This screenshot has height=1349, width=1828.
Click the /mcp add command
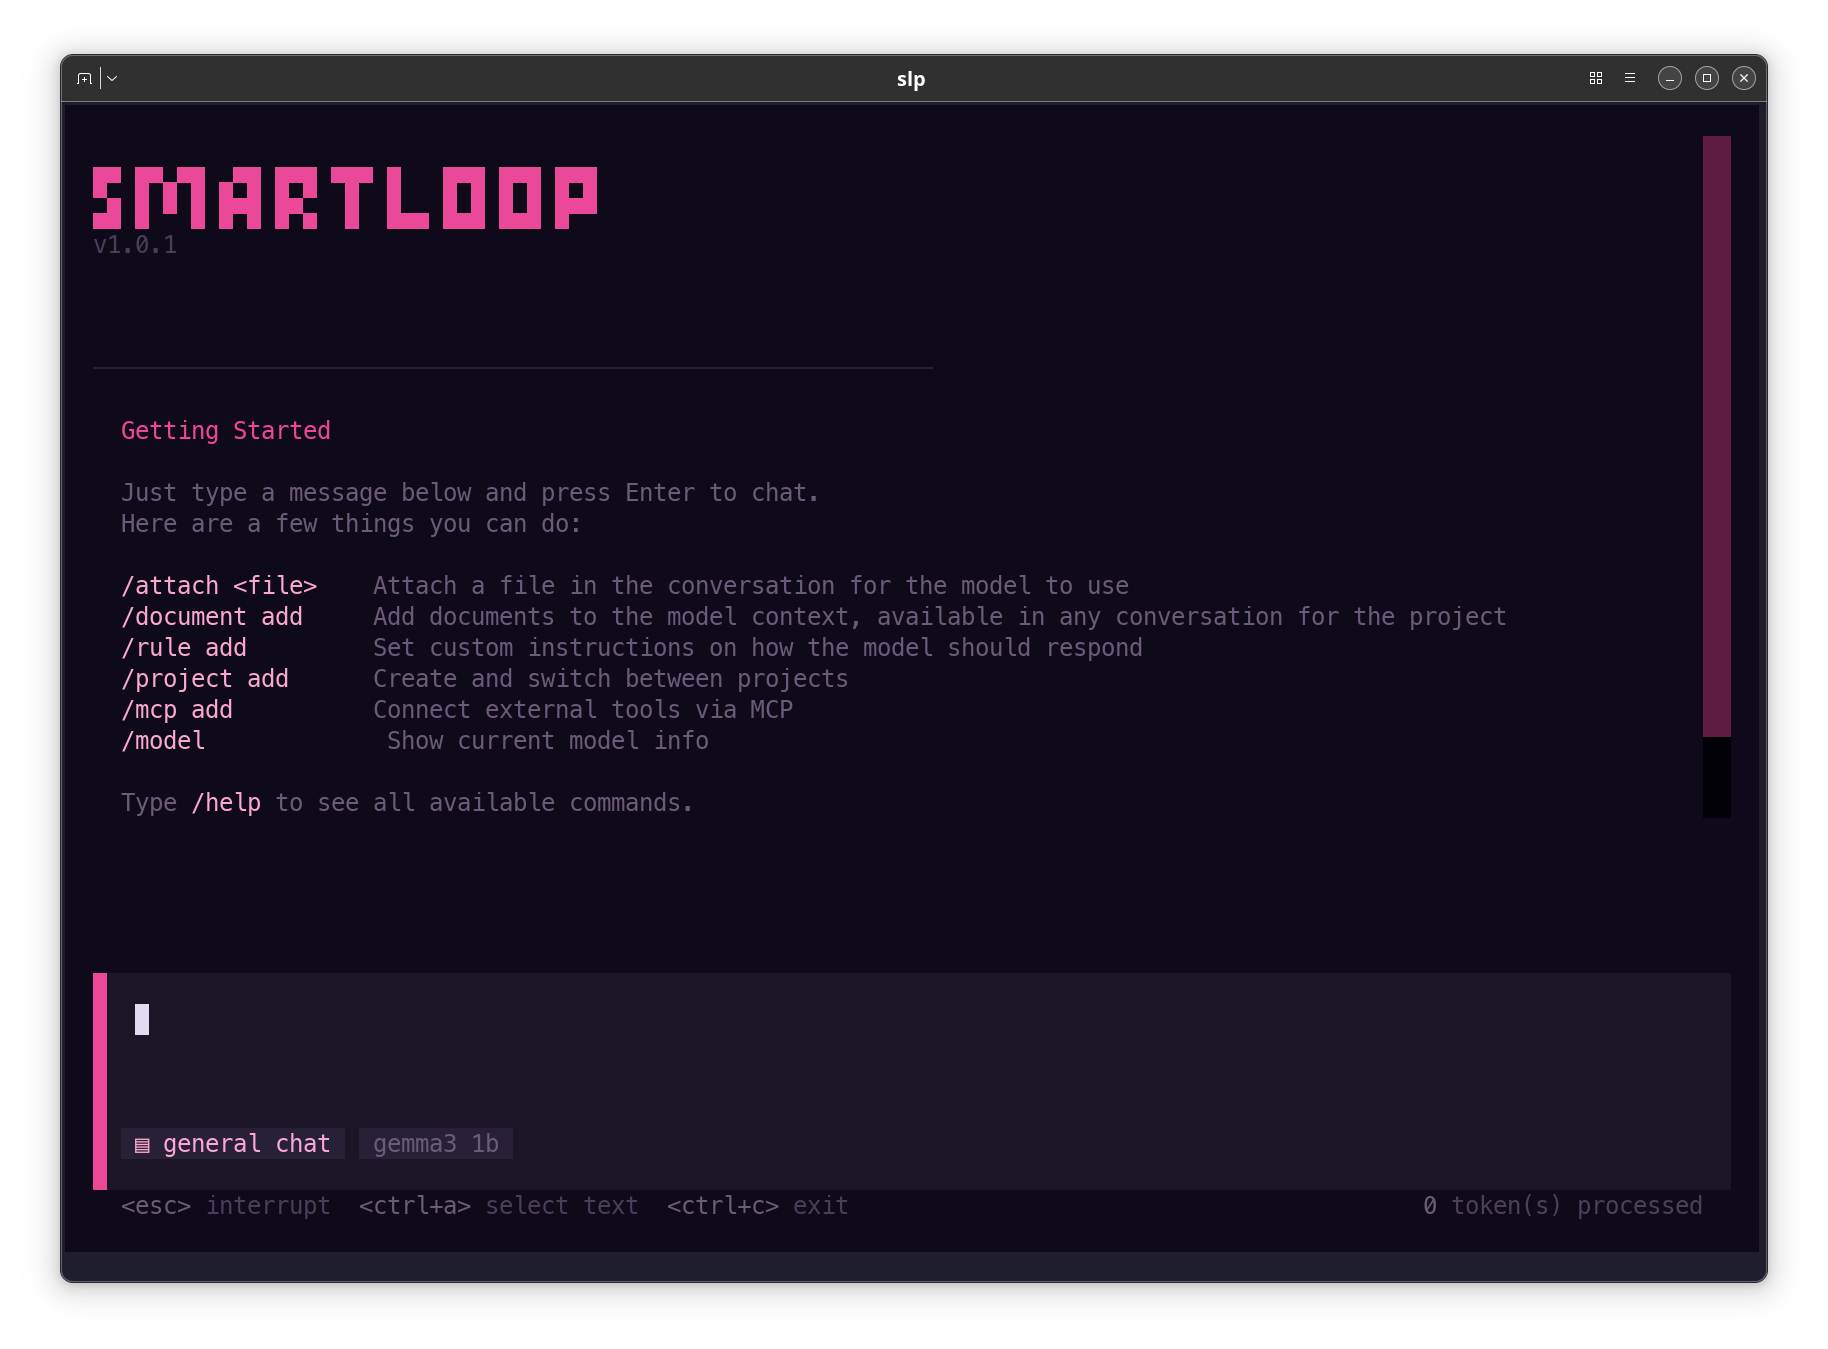pyautogui.click(x=176, y=709)
